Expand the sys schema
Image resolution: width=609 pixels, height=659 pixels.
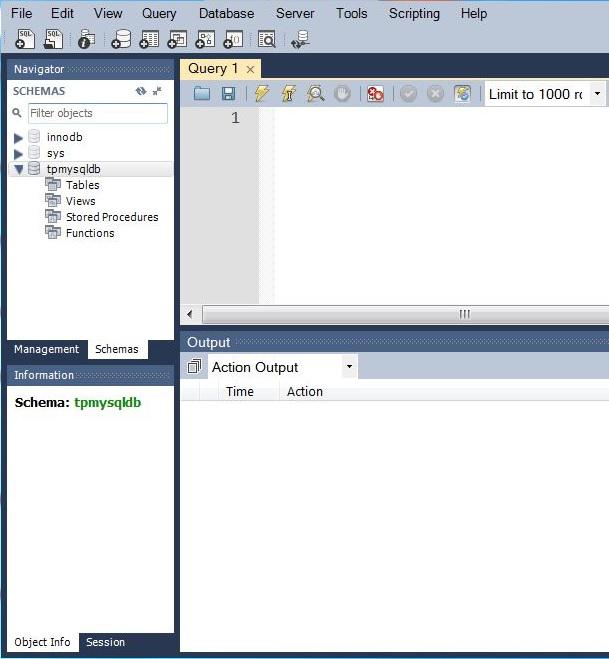18,153
